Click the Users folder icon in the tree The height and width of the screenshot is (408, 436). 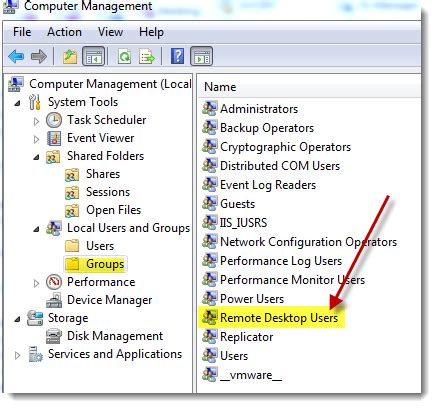coord(72,246)
